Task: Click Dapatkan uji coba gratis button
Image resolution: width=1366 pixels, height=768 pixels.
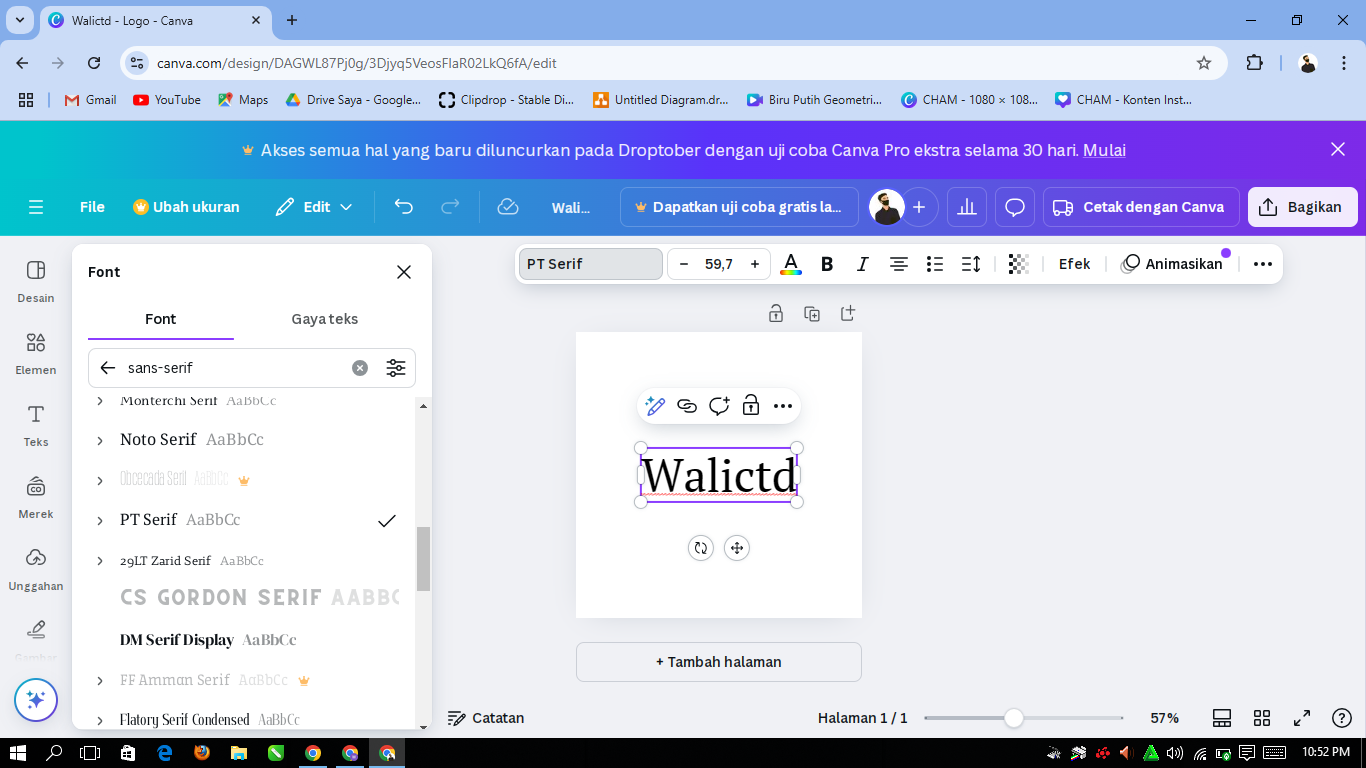Action: (739, 207)
